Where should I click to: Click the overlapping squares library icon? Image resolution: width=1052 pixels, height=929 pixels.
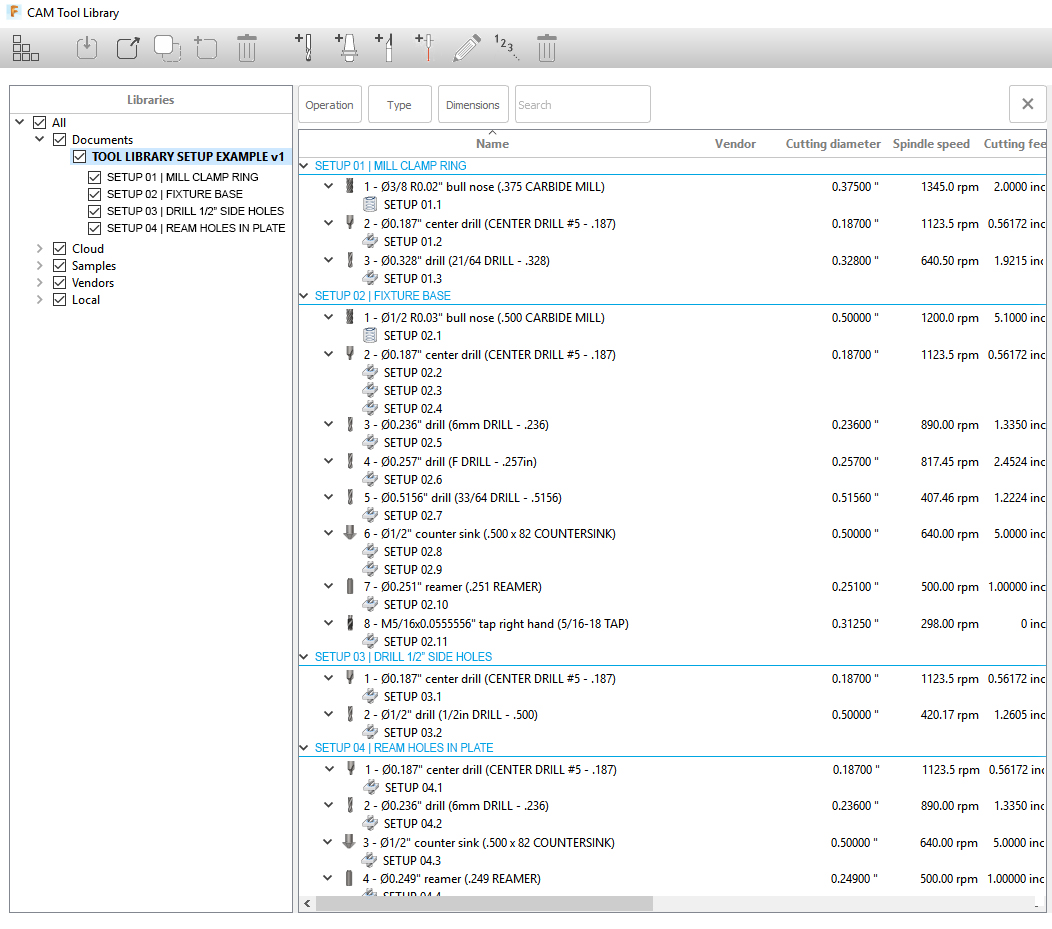click(x=167, y=48)
